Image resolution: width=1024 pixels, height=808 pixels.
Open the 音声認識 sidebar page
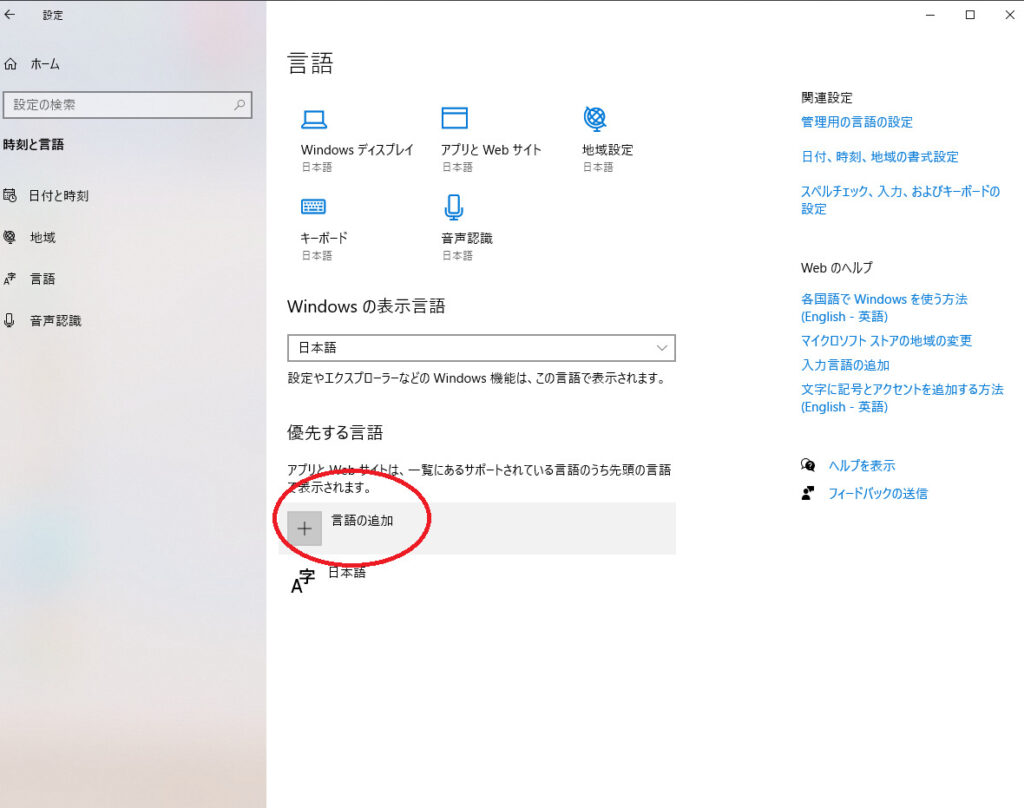[x=56, y=321]
